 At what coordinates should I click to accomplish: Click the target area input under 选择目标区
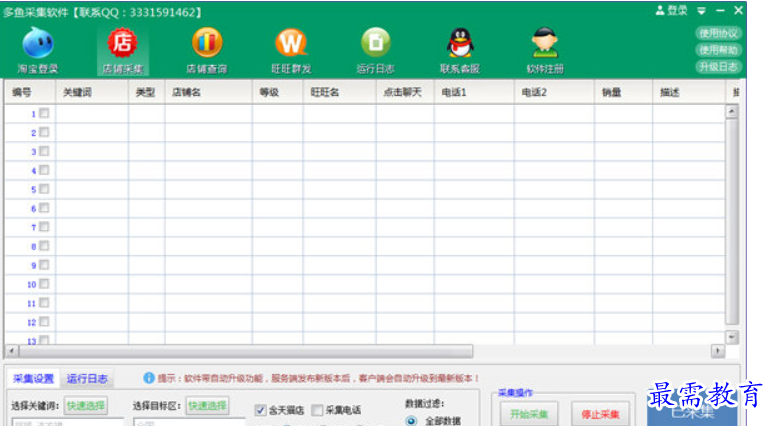[x=189, y=422]
